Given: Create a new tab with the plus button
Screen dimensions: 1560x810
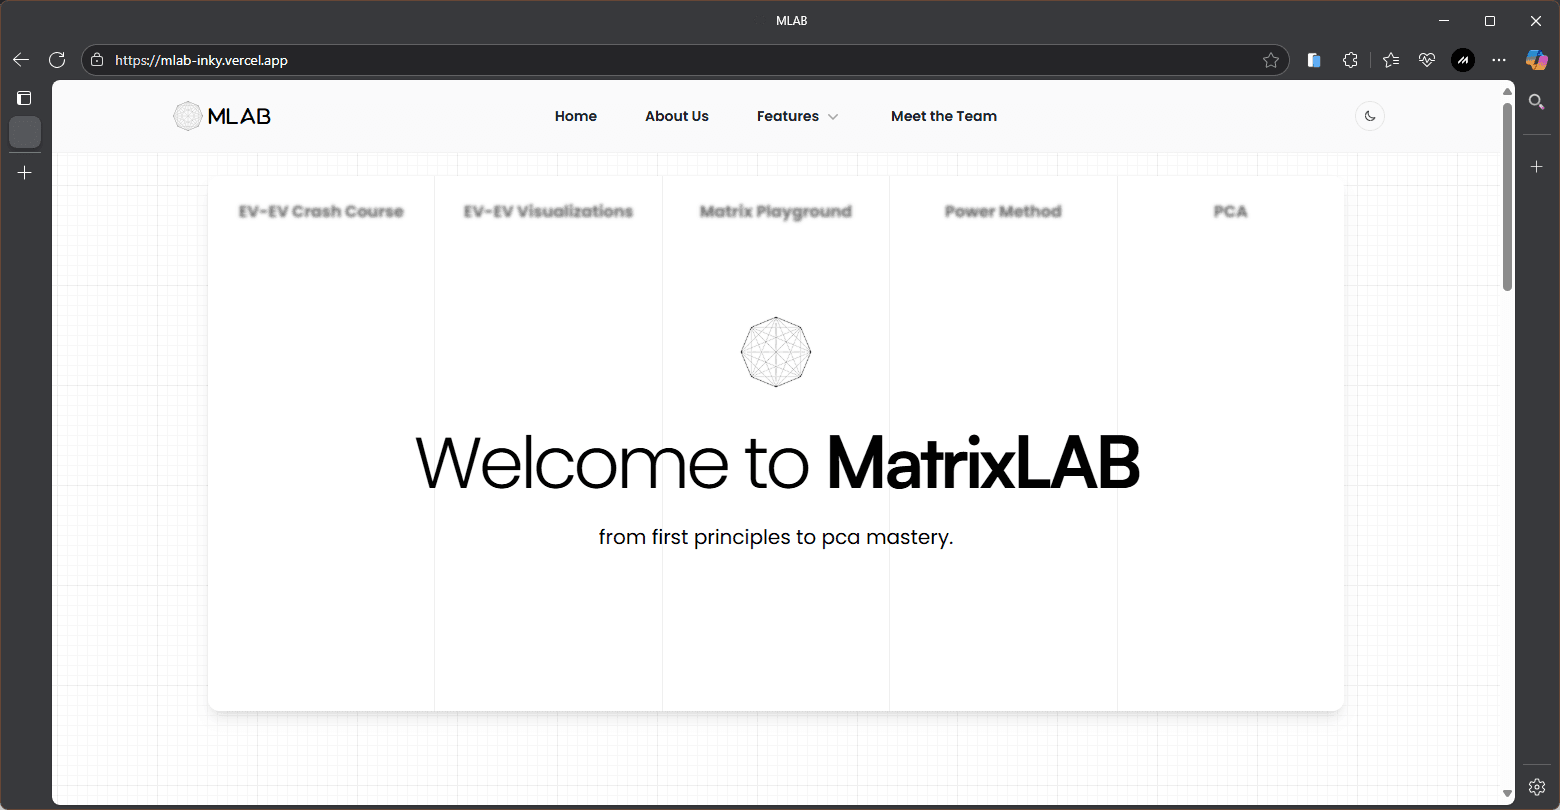Looking at the screenshot, I should 24,172.
